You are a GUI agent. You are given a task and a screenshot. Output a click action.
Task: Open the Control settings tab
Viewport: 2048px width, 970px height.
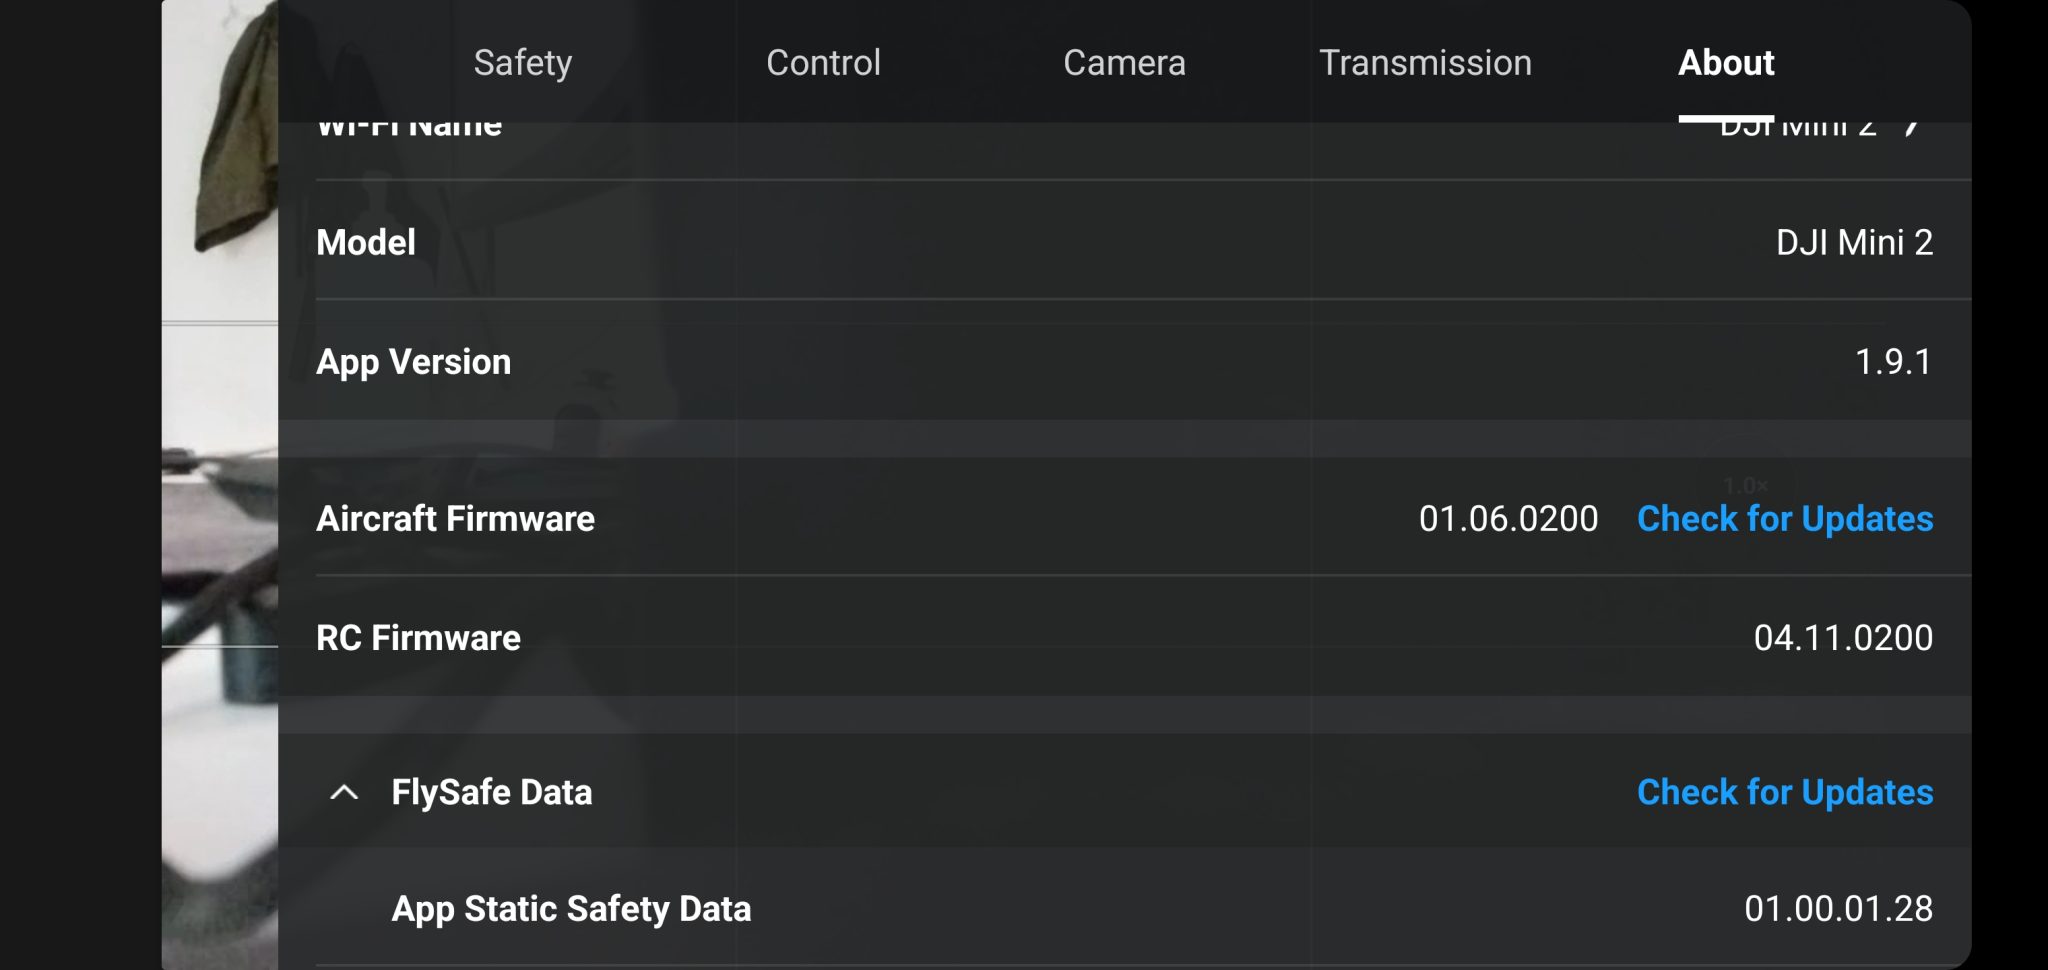point(822,62)
